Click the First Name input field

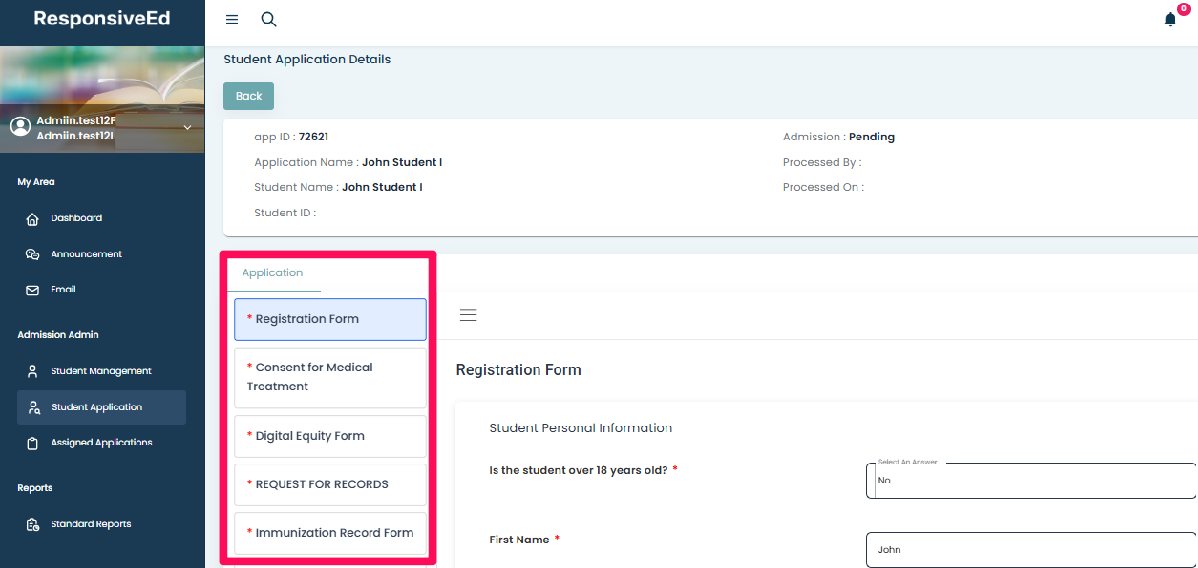pos(1030,549)
